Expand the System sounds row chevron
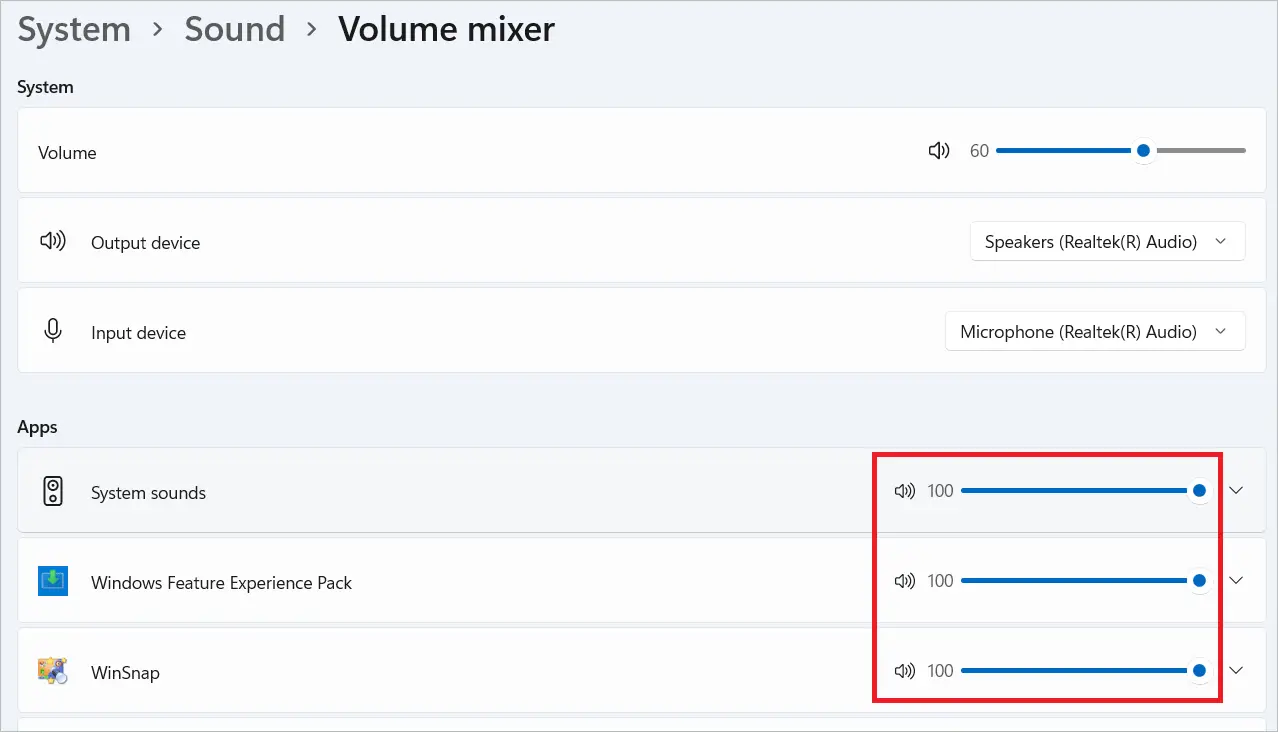The width and height of the screenshot is (1278, 732). click(x=1236, y=491)
